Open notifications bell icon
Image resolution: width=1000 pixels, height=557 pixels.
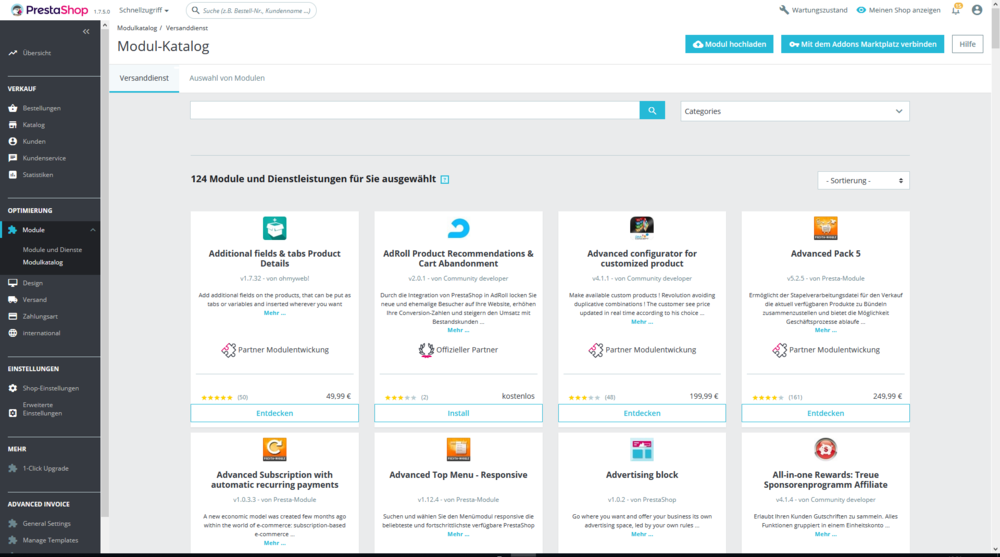[956, 10]
